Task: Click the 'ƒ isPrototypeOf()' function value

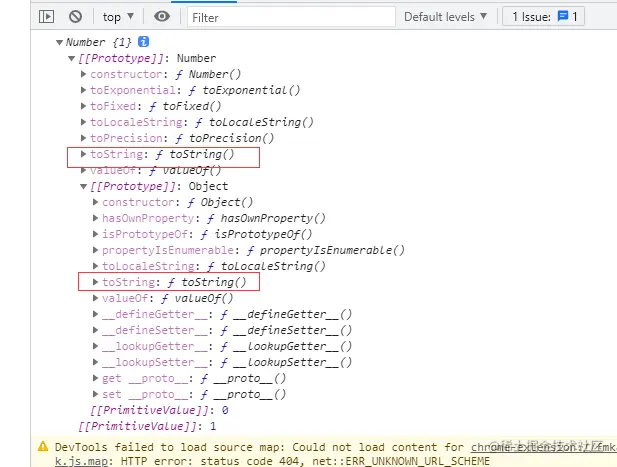Action: [257, 234]
